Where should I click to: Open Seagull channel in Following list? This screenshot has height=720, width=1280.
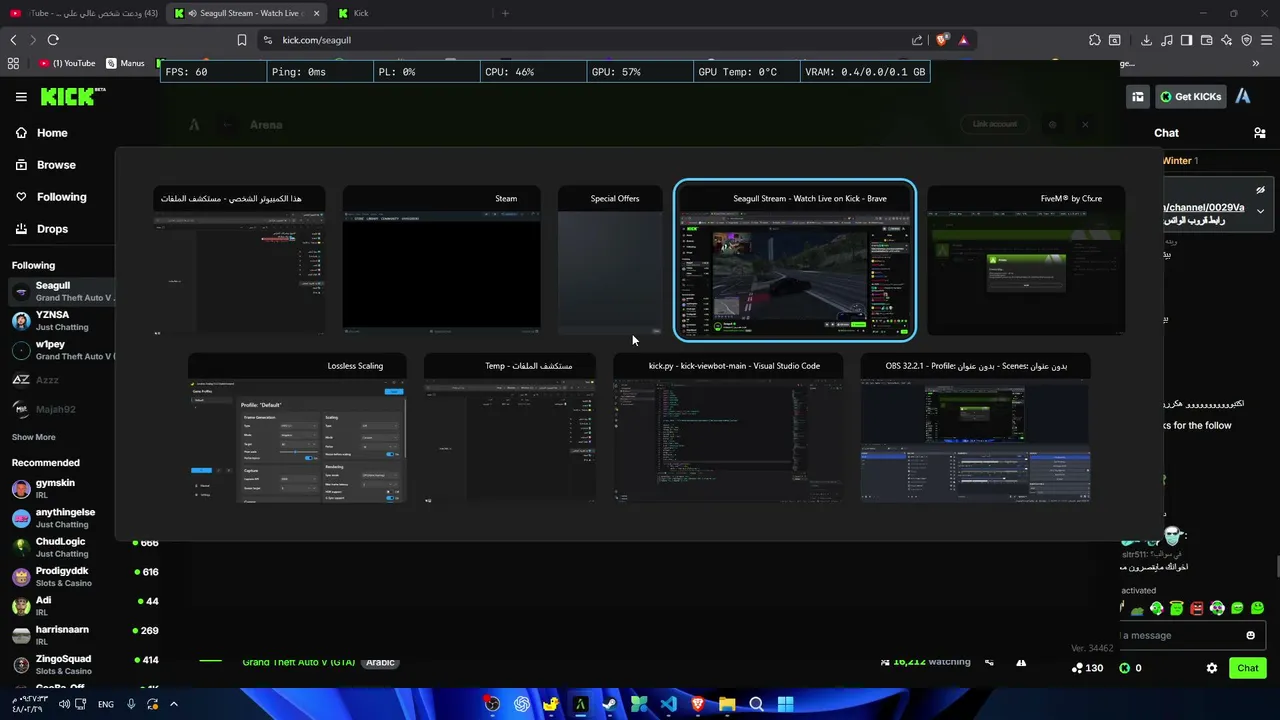[60, 292]
